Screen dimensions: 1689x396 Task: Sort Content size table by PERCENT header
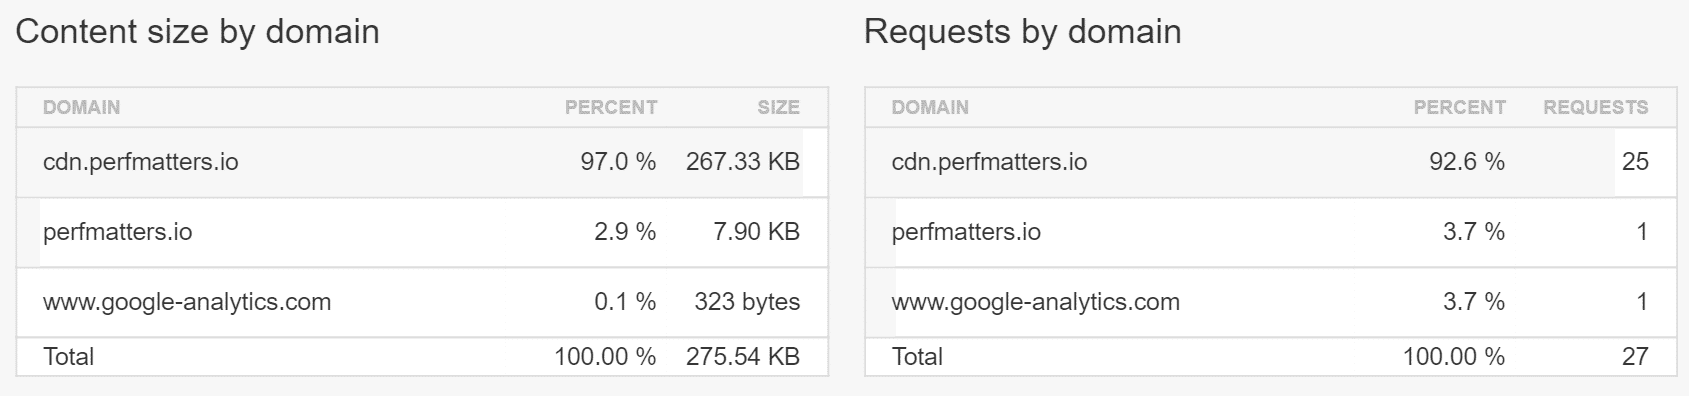pos(611,107)
